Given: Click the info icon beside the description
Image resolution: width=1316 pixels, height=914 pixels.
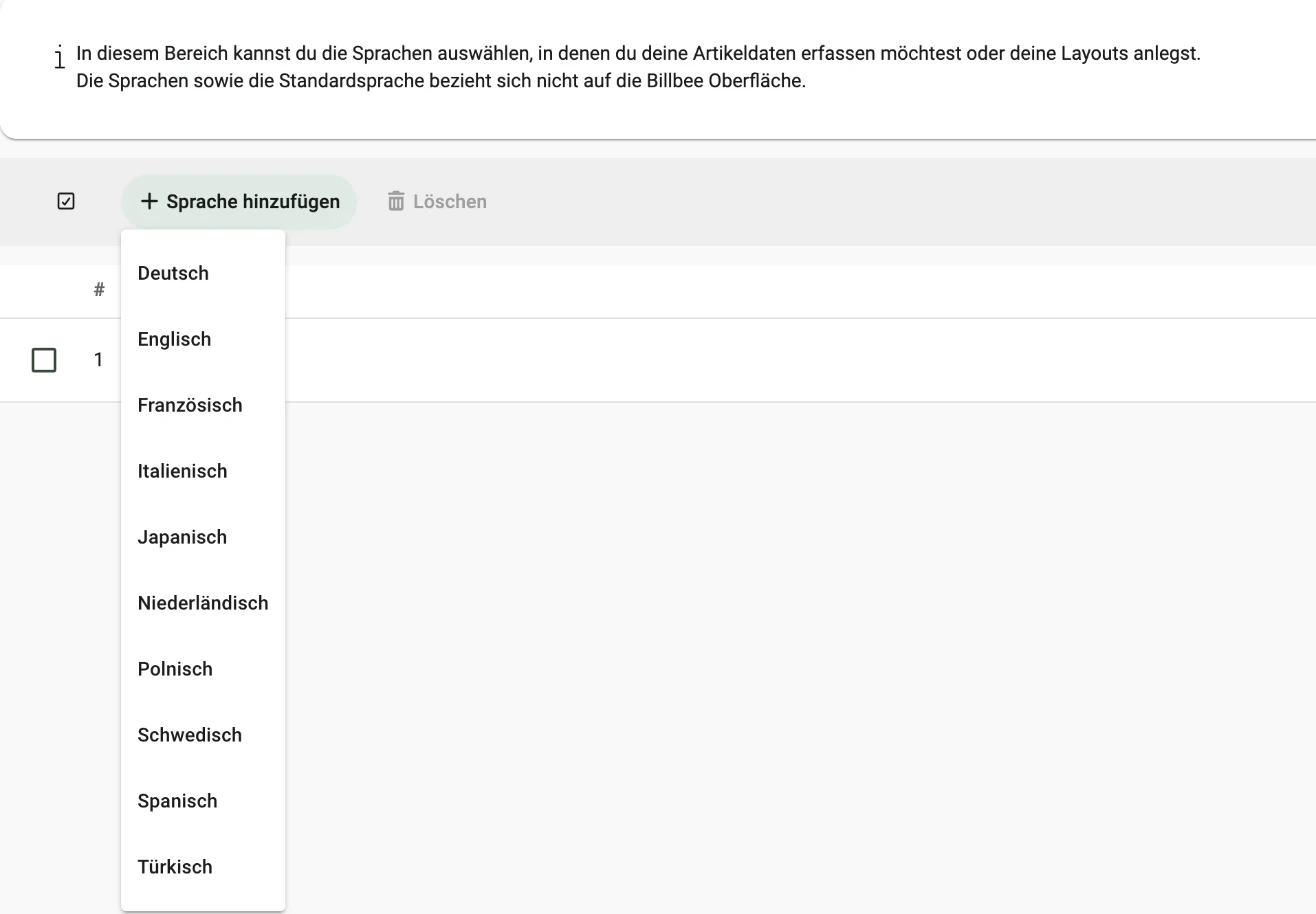Looking at the screenshot, I should pyautogui.click(x=60, y=57).
